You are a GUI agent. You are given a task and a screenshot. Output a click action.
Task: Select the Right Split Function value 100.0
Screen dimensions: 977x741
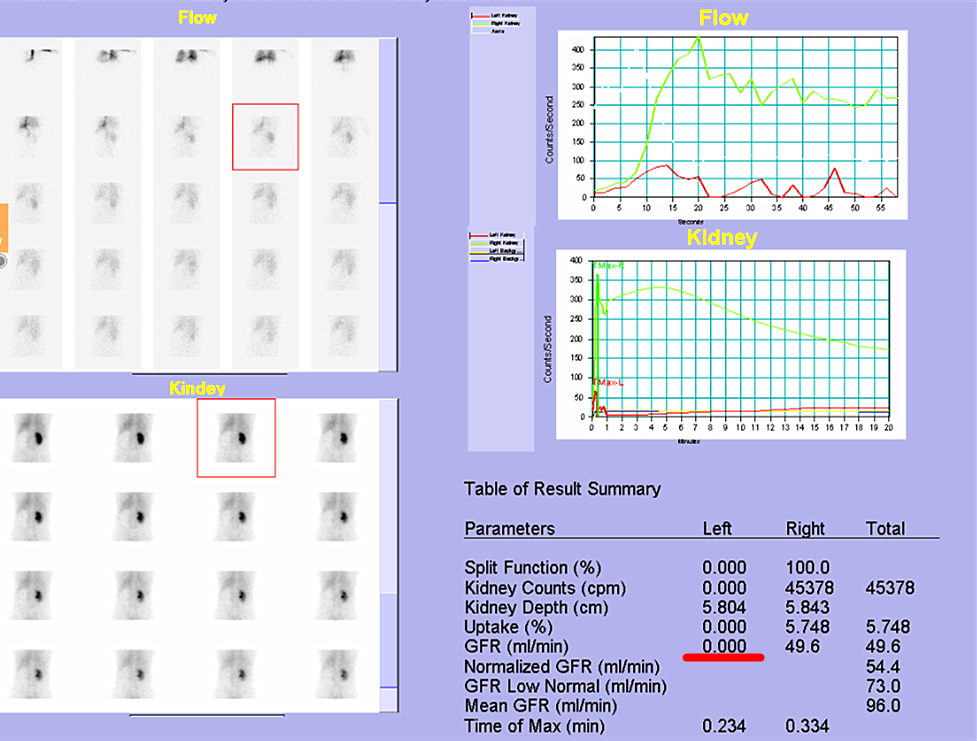(806, 567)
